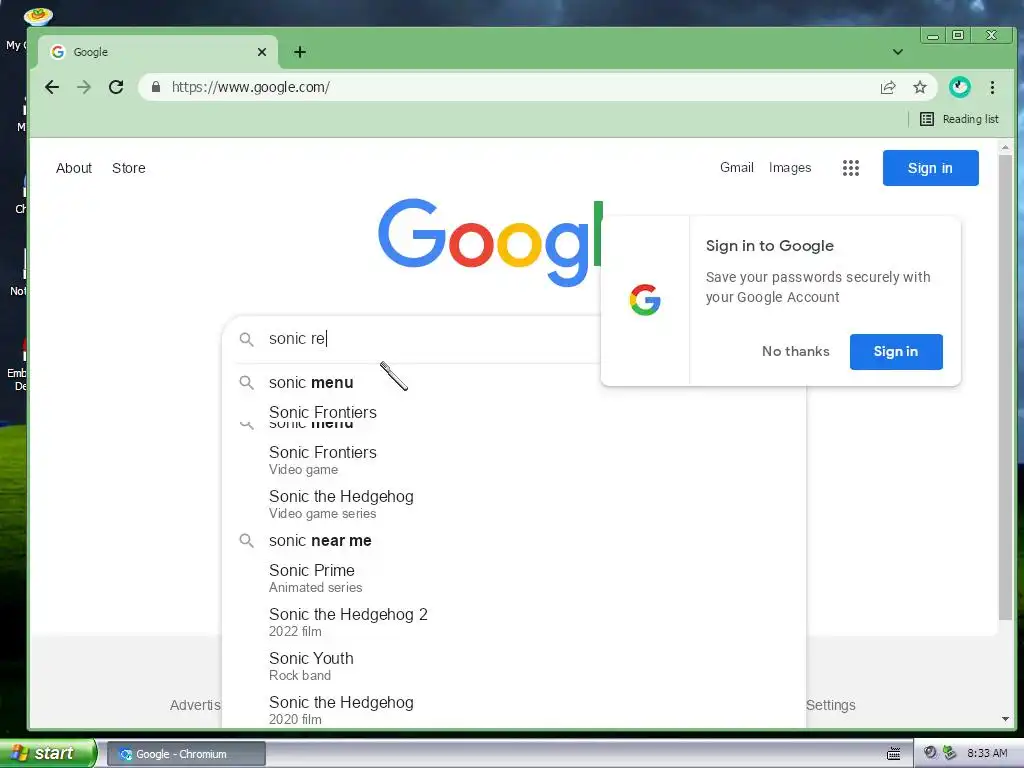The width and height of the screenshot is (1024, 768).
Task: Open the About link
Action: [x=74, y=168]
